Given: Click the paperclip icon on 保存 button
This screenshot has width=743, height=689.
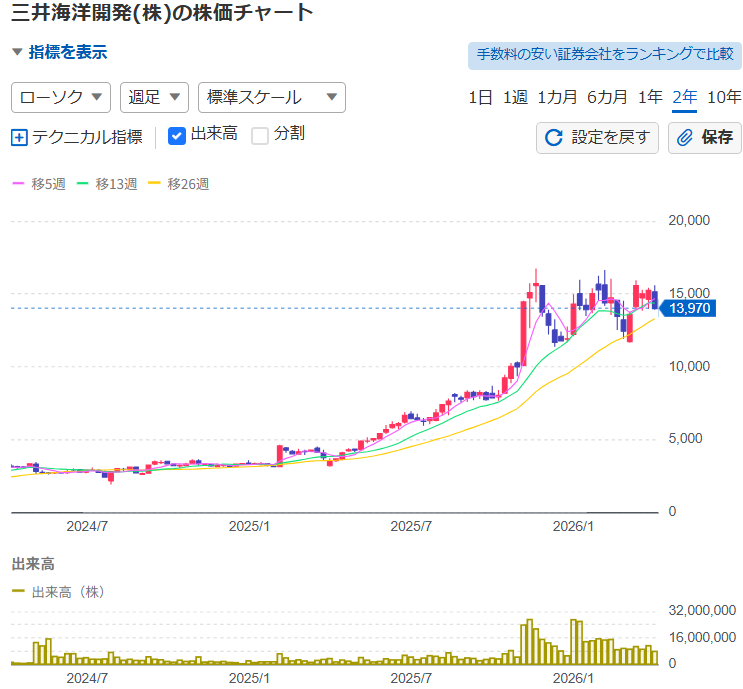Looking at the screenshot, I should [x=685, y=137].
